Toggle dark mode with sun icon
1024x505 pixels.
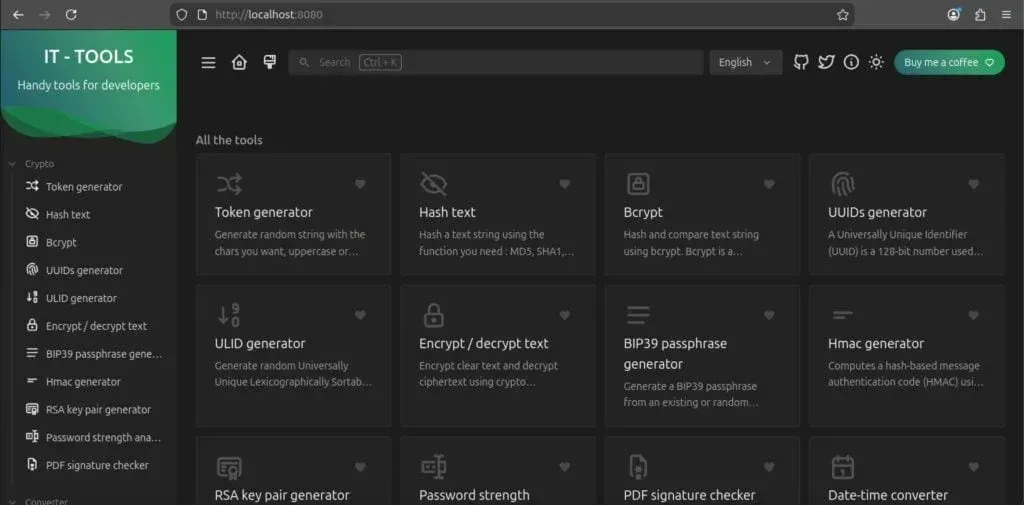point(876,62)
